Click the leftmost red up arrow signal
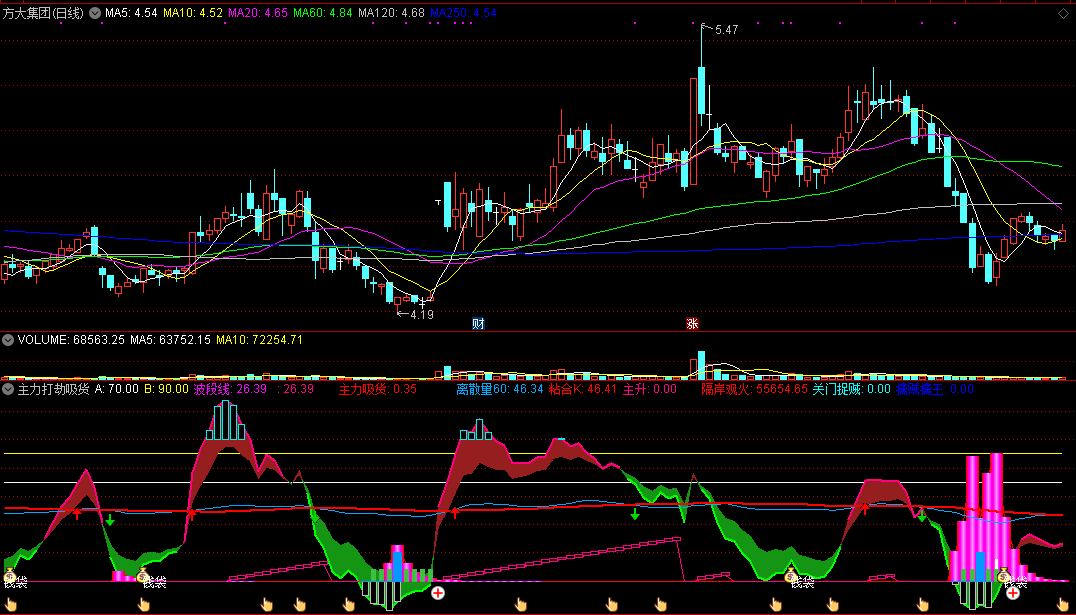The image size is (1076, 615). coord(77,513)
